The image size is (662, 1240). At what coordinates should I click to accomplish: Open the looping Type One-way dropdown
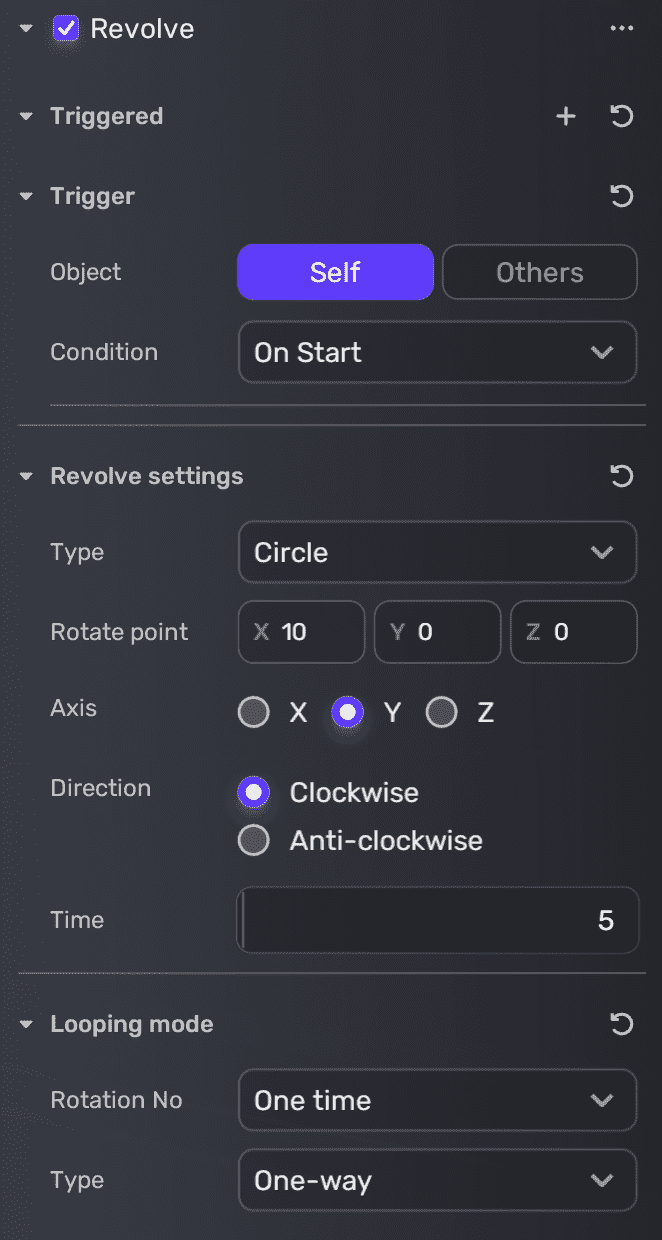click(x=437, y=1180)
